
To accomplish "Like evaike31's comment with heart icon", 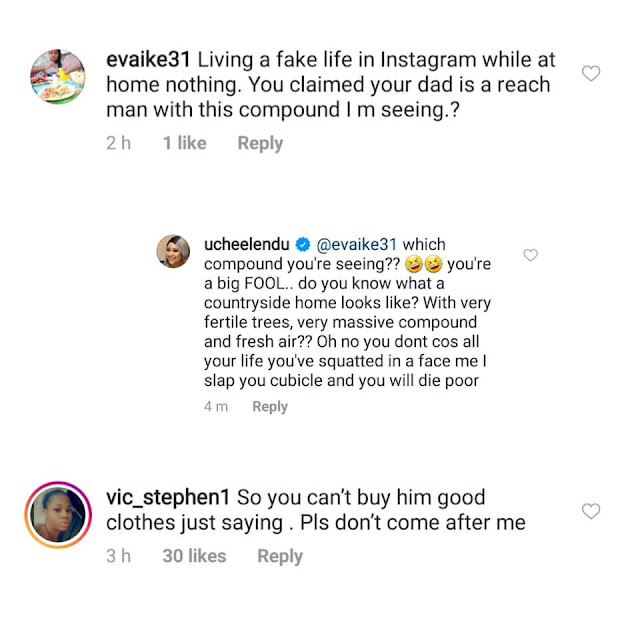I will (591, 73).
